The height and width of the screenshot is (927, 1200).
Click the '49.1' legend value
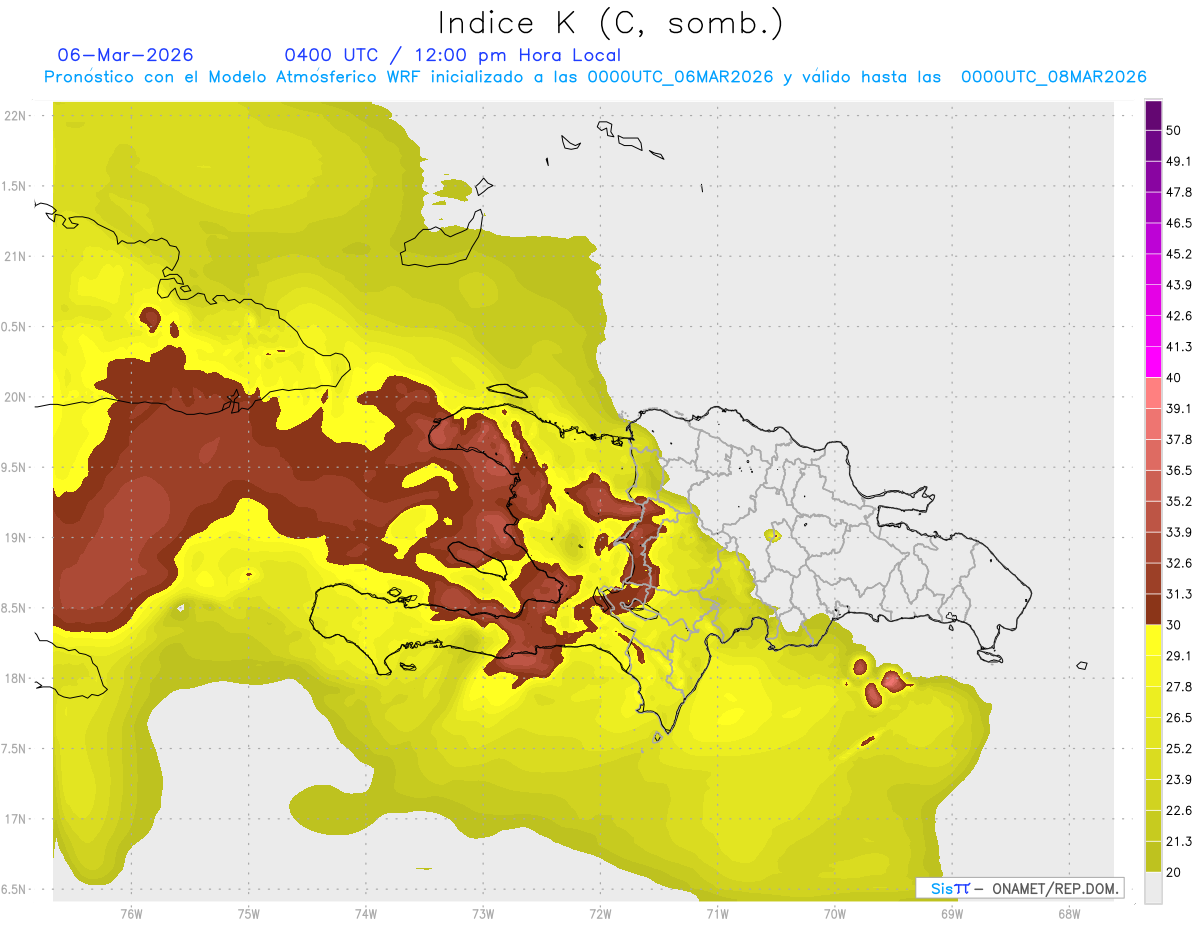[x=1178, y=161]
